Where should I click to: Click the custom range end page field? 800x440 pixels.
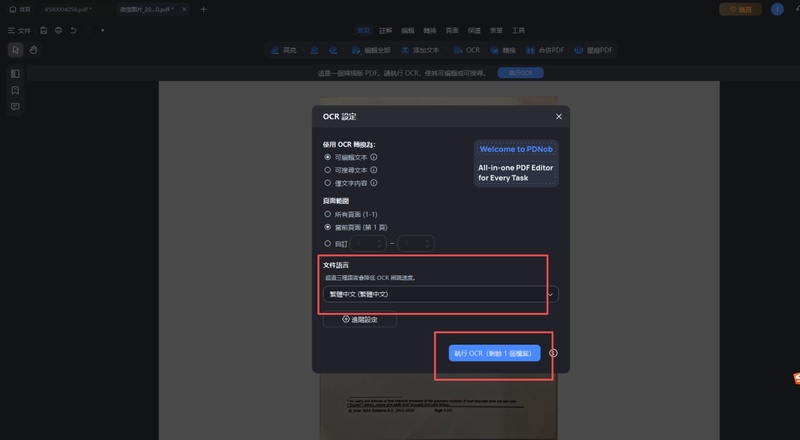416,243
